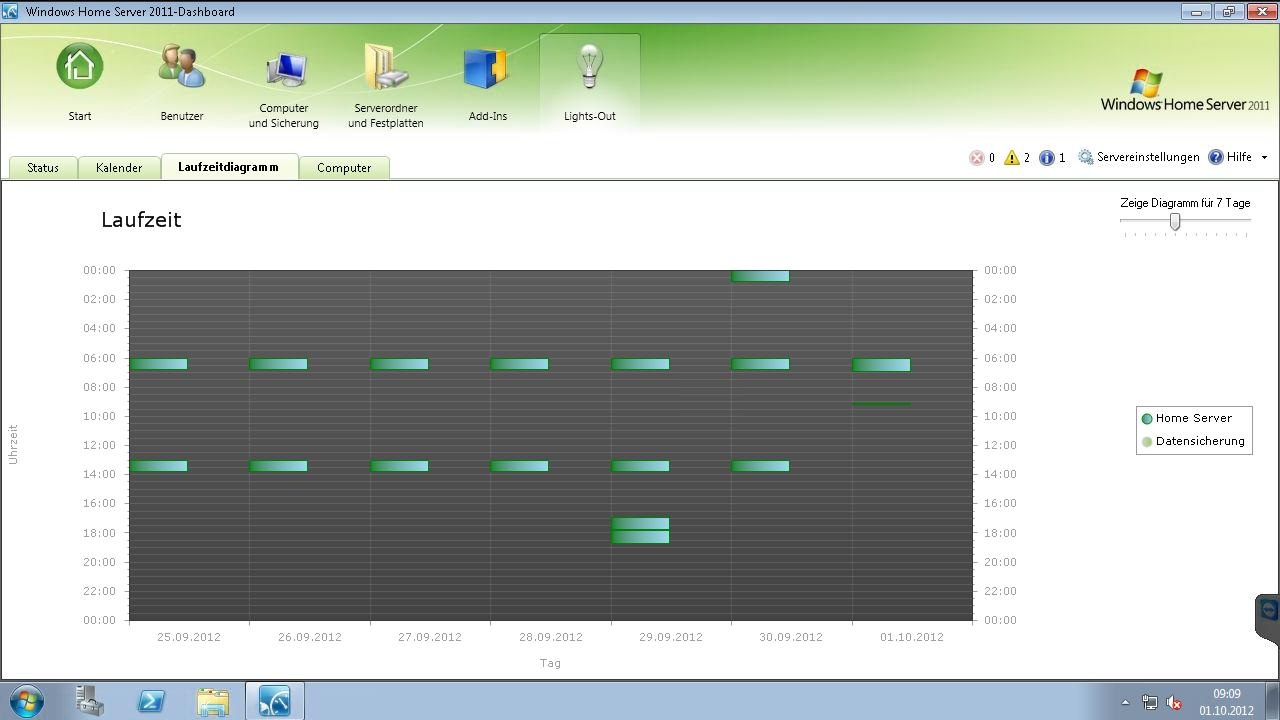The height and width of the screenshot is (720, 1280).
Task: Toggle Datensicherung legend entry
Action: 1193,441
